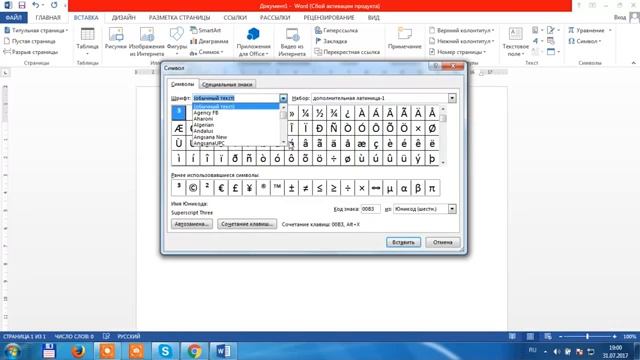Select the not-equal ≠ recent symbol

305,188
